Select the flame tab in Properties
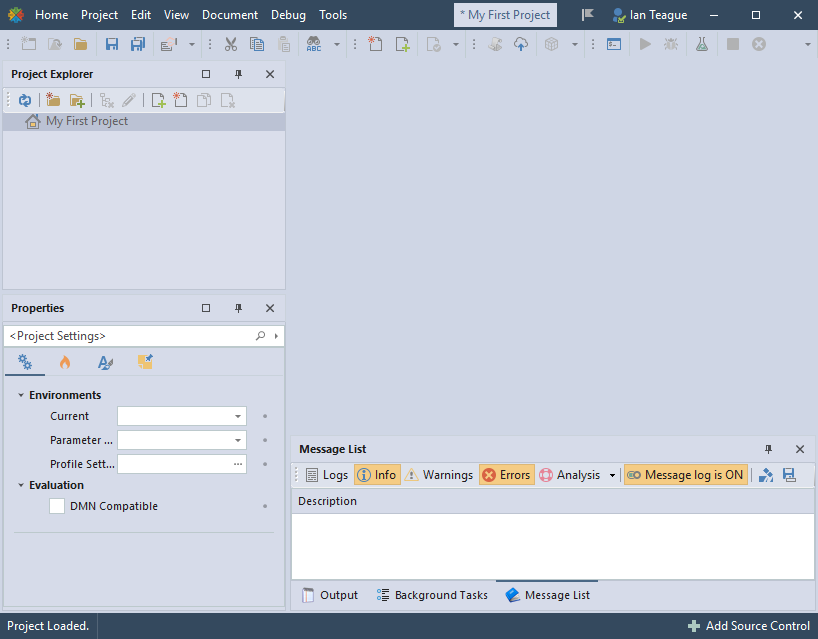The image size is (818, 639). pyautogui.click(x=65, y=361)
